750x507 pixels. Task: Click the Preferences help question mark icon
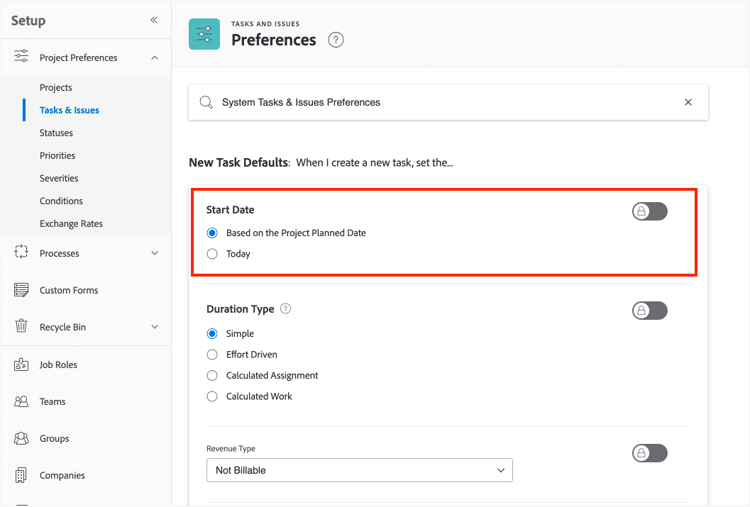336,40
